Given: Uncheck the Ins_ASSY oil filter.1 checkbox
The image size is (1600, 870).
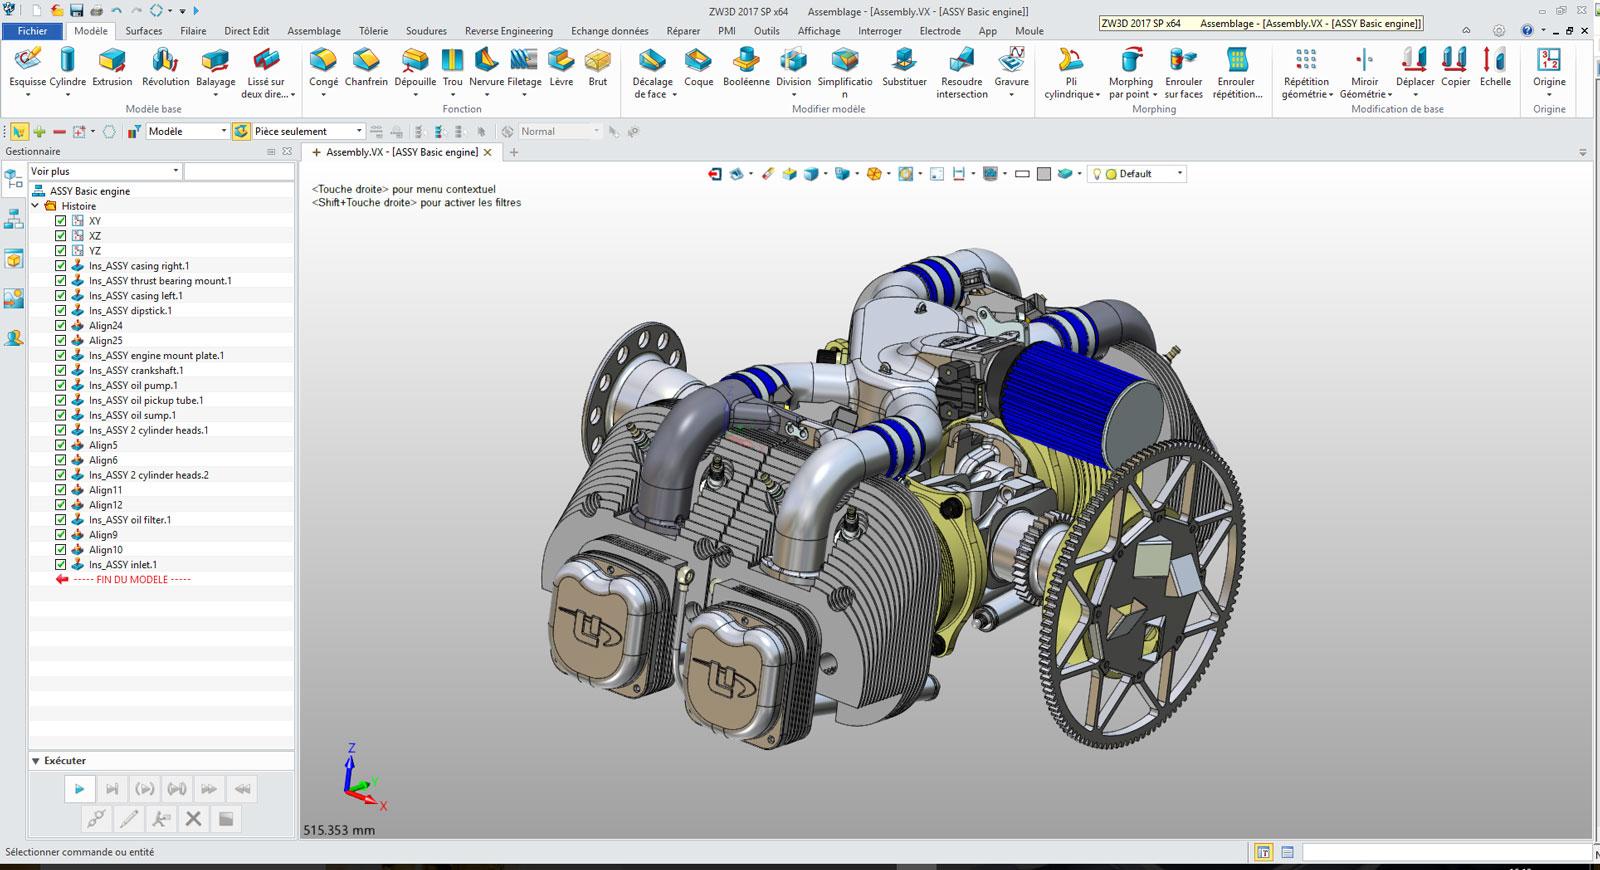Looking at the screenshot, I should click(x=61, y=520).
